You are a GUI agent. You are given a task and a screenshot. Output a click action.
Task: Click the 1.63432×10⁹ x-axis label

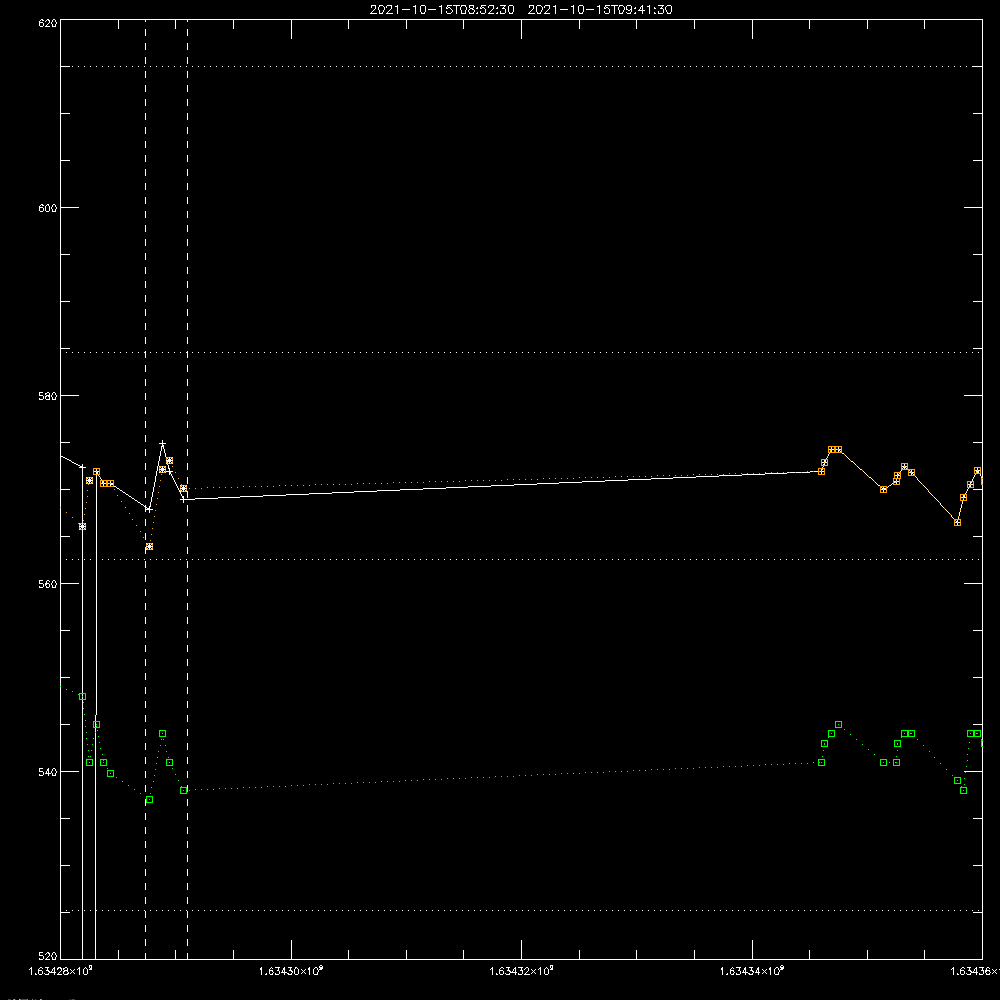[x=522, y=971]
